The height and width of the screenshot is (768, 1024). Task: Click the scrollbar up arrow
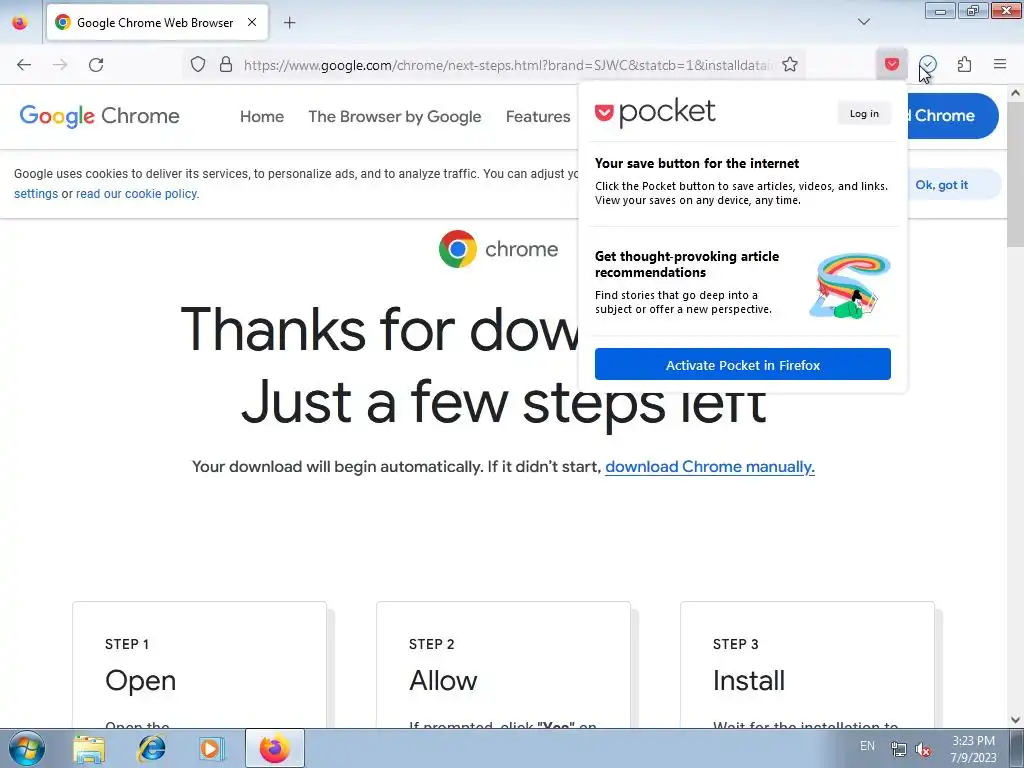pos(1015,93)
